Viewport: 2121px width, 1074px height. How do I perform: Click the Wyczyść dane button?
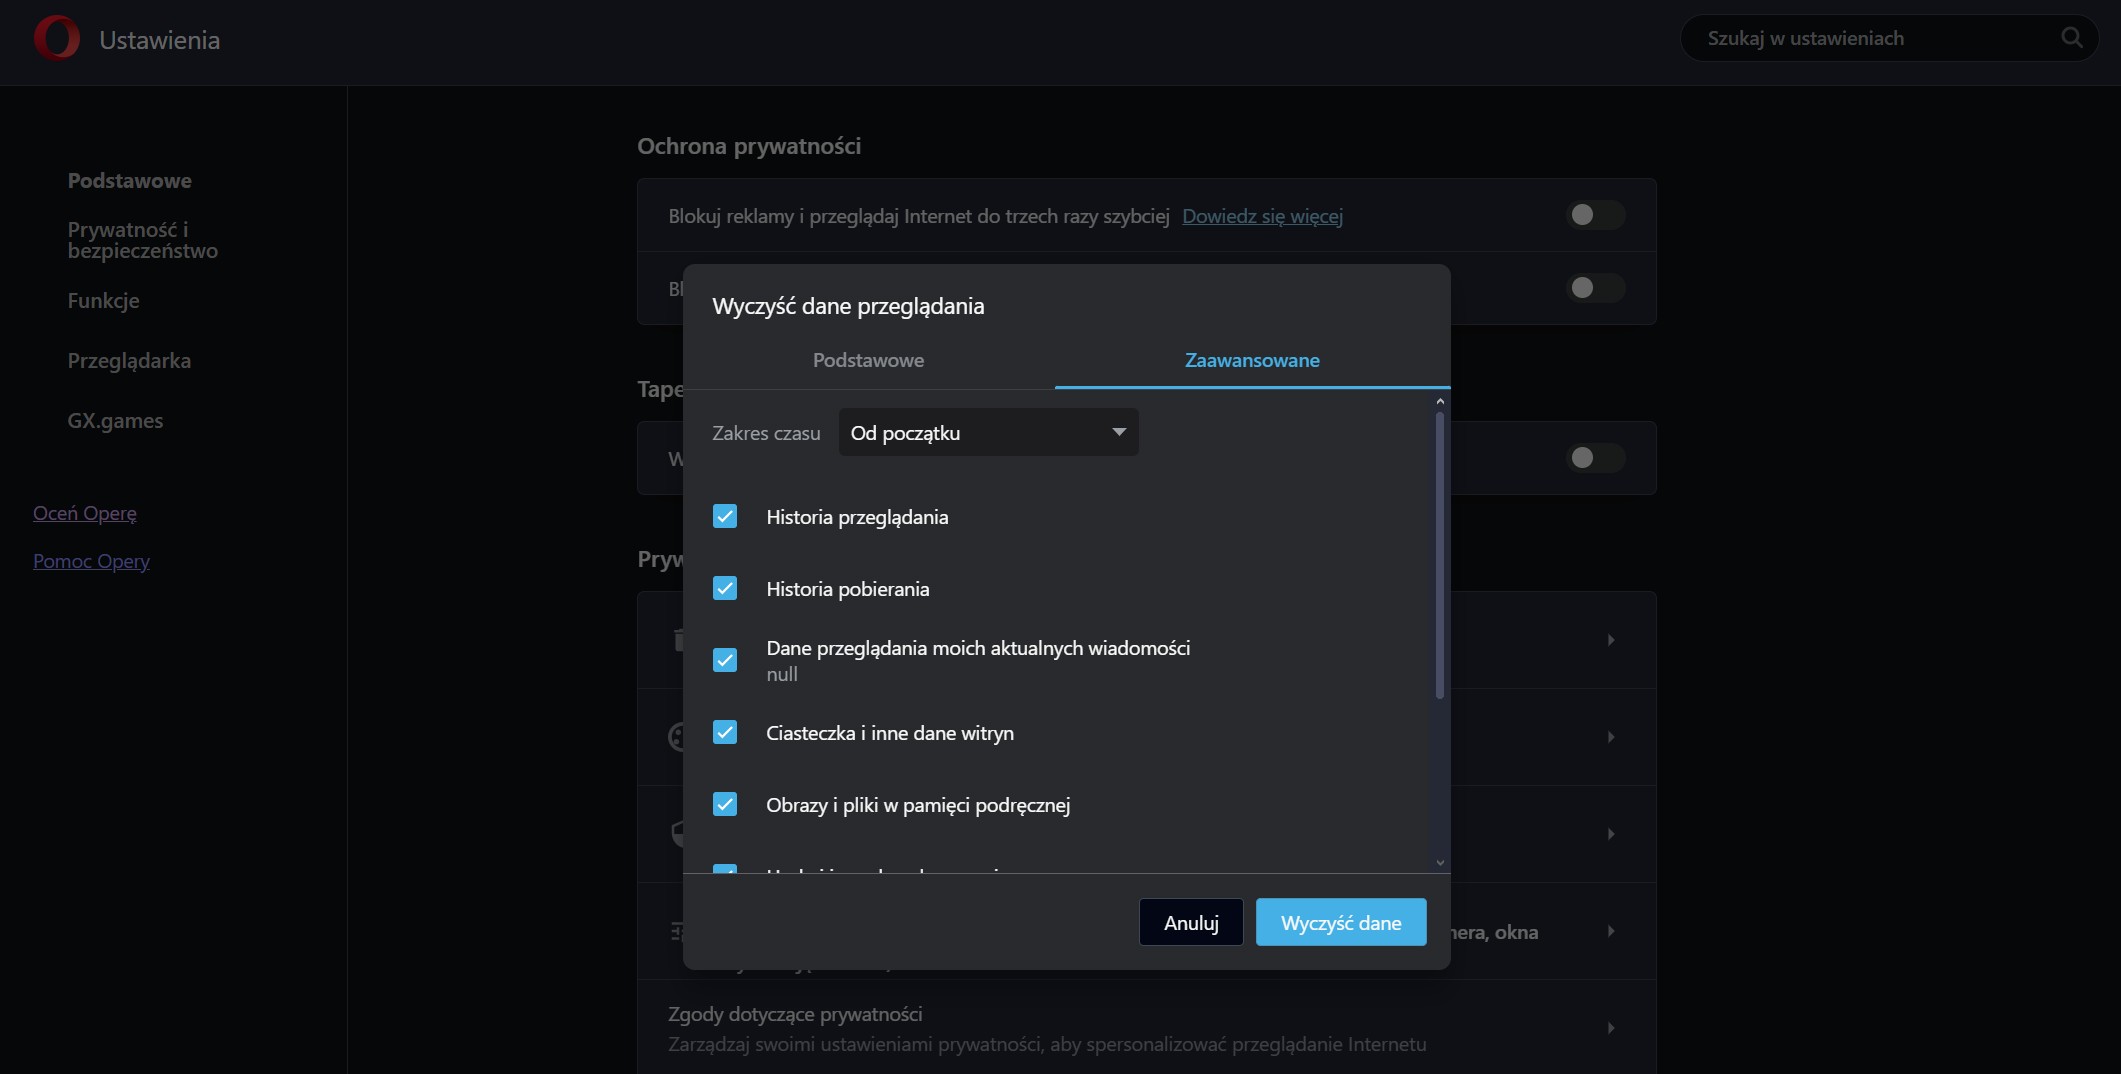[x=1341, y=922]
